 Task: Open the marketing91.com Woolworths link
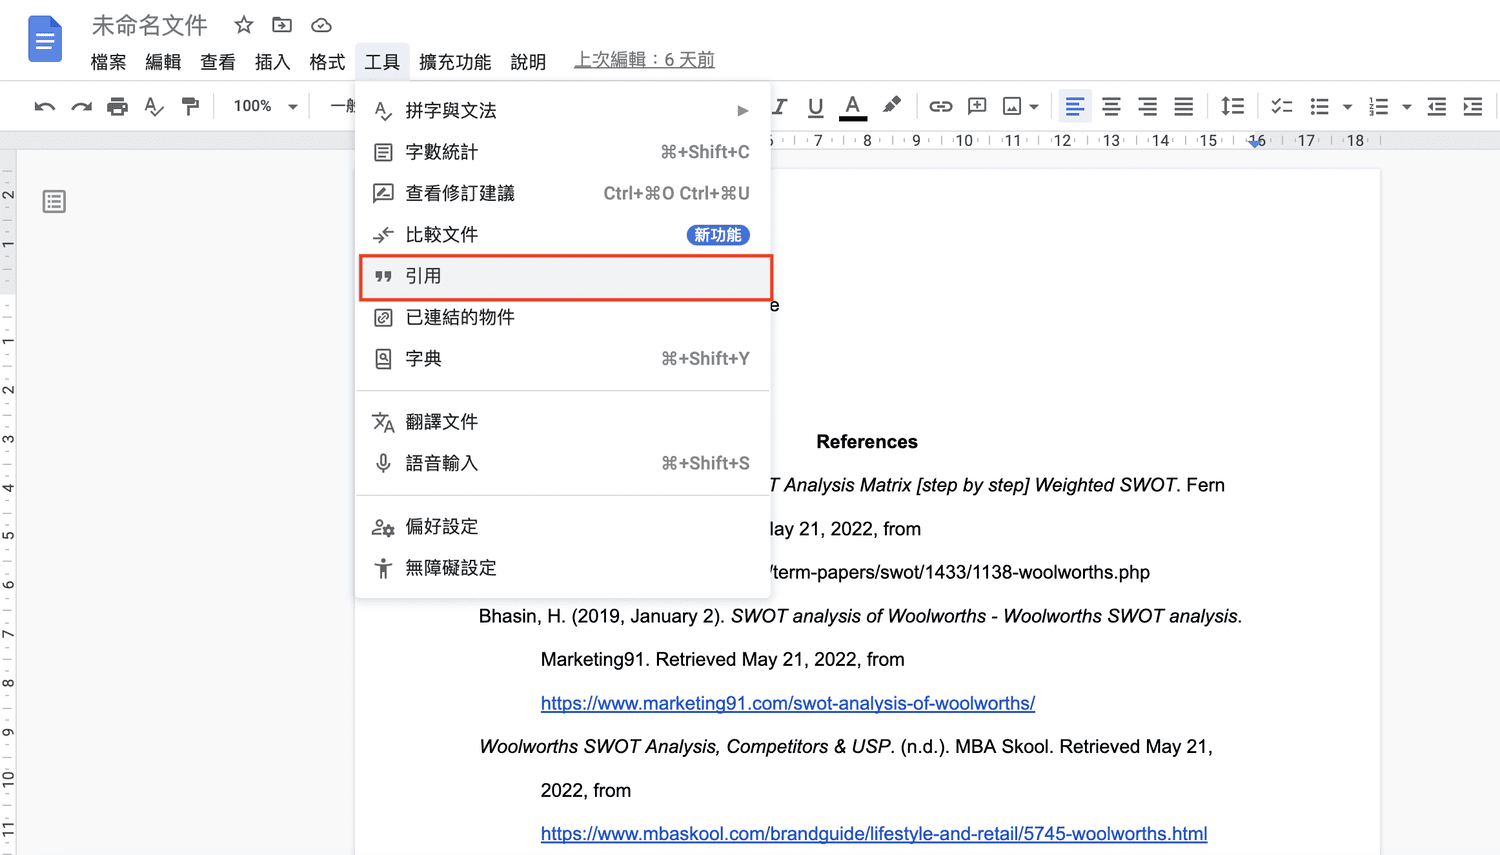(x=788, y=703)
